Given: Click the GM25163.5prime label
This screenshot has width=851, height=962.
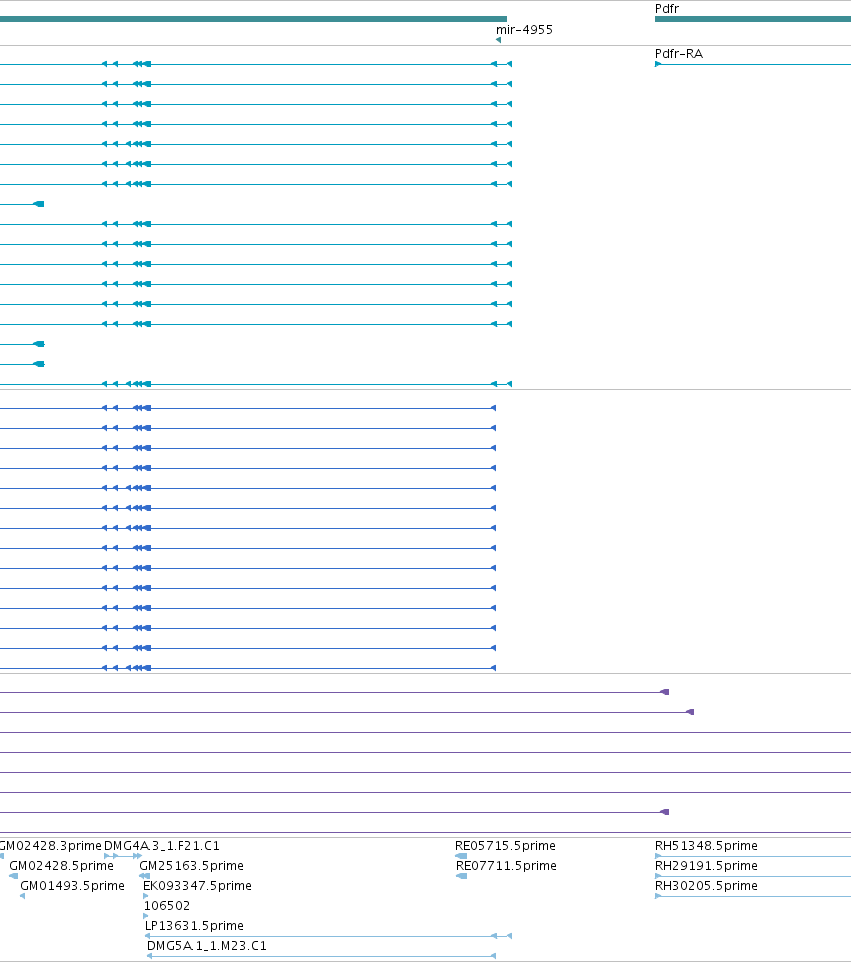Looking at the screenshot, I should pyautogui.click(x=191, y=866).
